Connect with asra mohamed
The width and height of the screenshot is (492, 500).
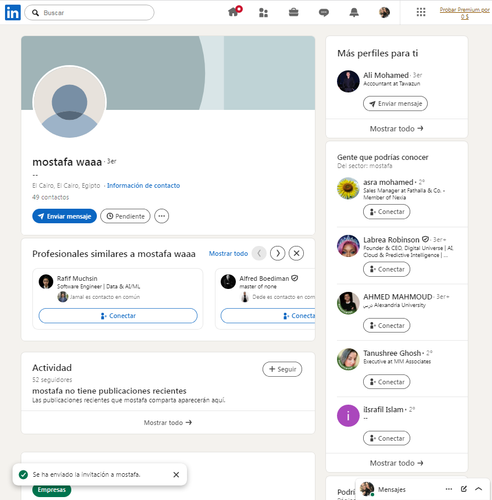click(x=387, y=212)
